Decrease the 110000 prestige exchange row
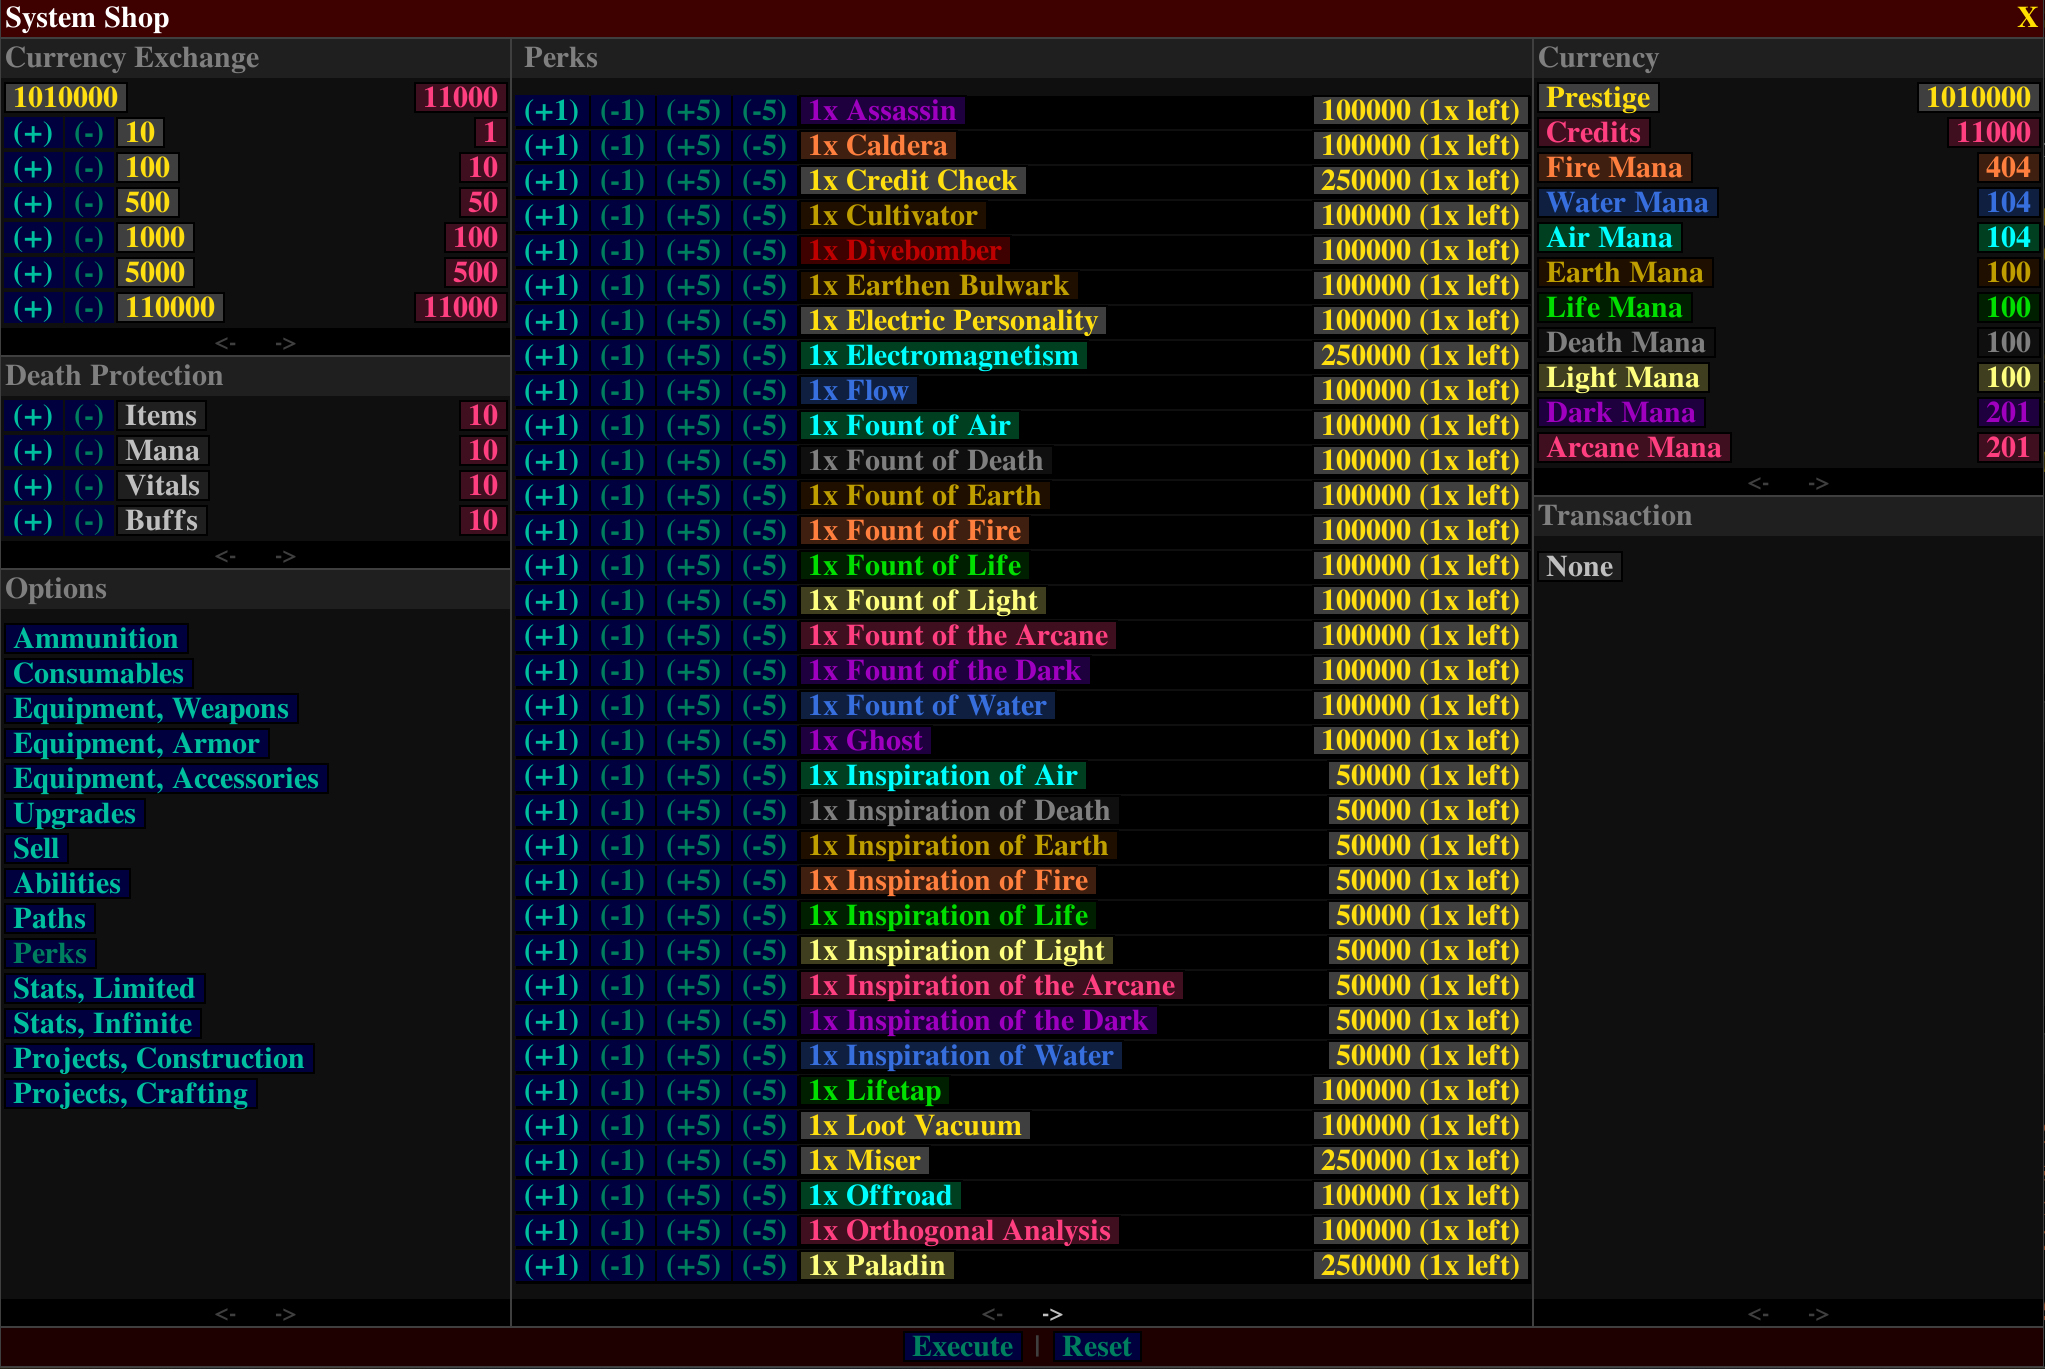Viewport: 2045px width, 1369px height. pyautogui.click(x=88, y=308)
